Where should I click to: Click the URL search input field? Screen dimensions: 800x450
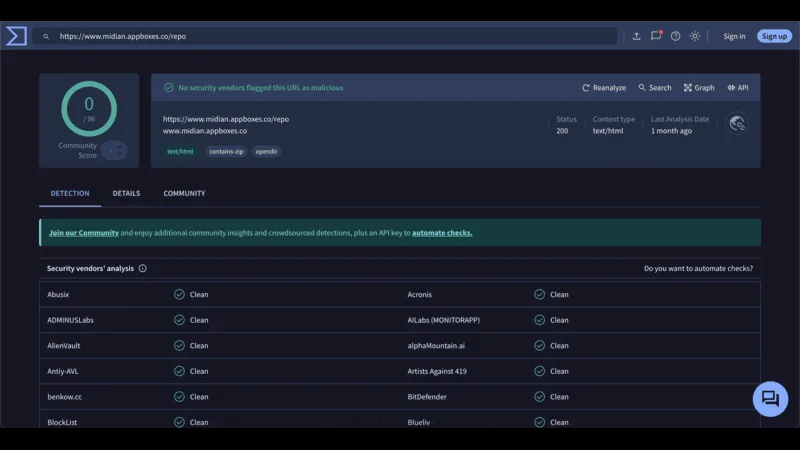[x=330, y=36]
